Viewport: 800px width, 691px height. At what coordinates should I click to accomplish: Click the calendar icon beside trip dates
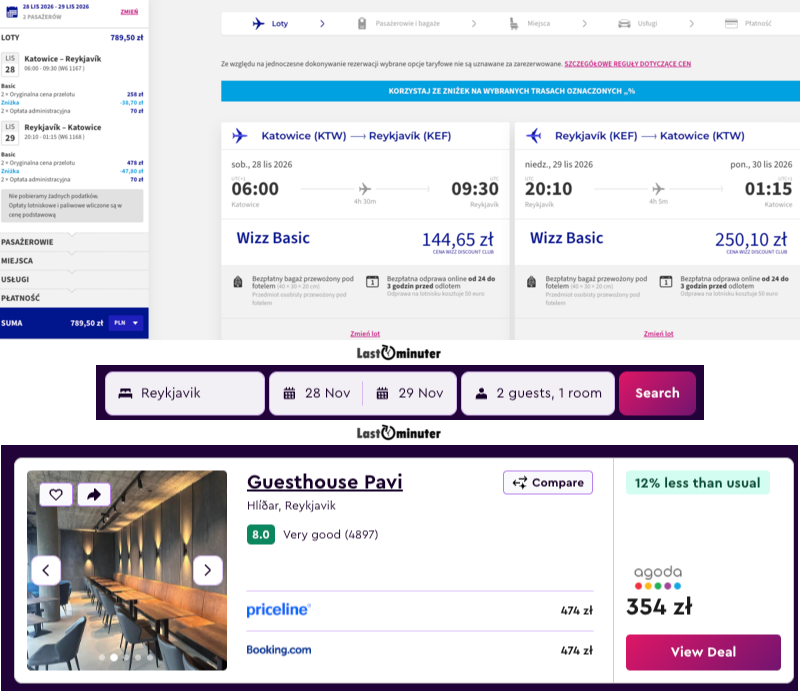[12, 11]
